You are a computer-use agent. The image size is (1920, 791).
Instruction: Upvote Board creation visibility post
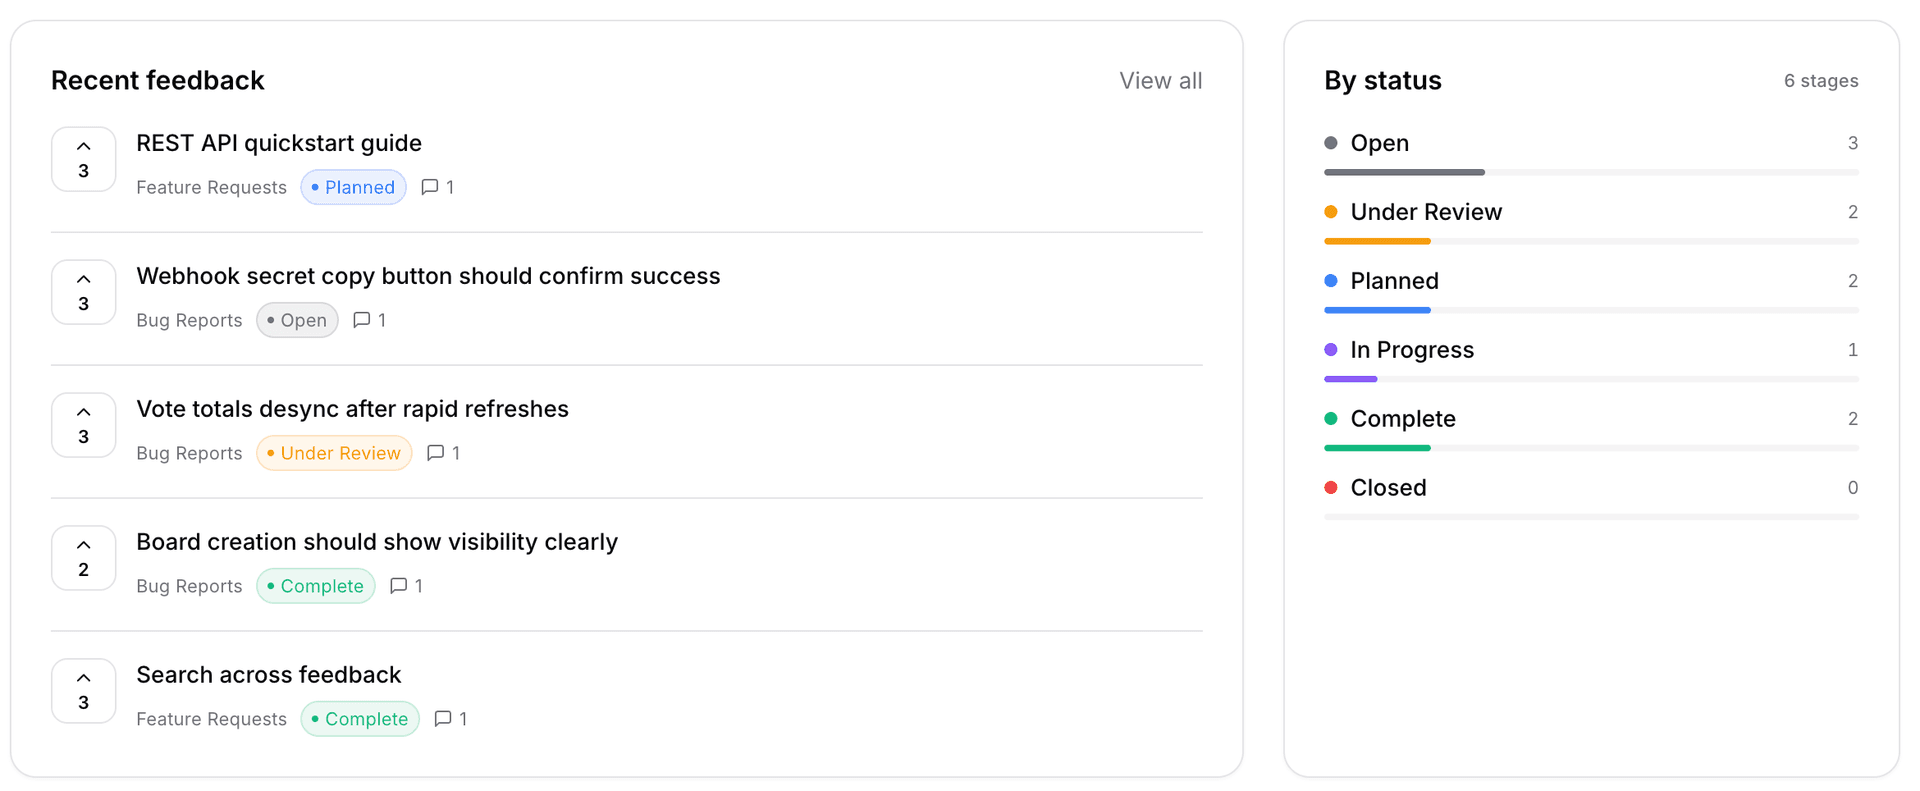(84, 558)
